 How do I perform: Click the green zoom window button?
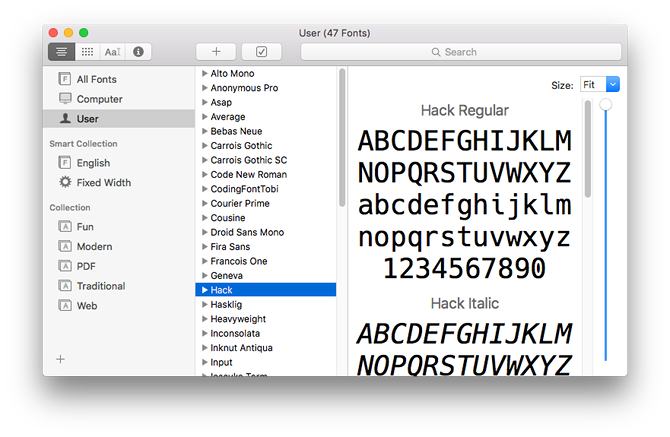[84, 32]
